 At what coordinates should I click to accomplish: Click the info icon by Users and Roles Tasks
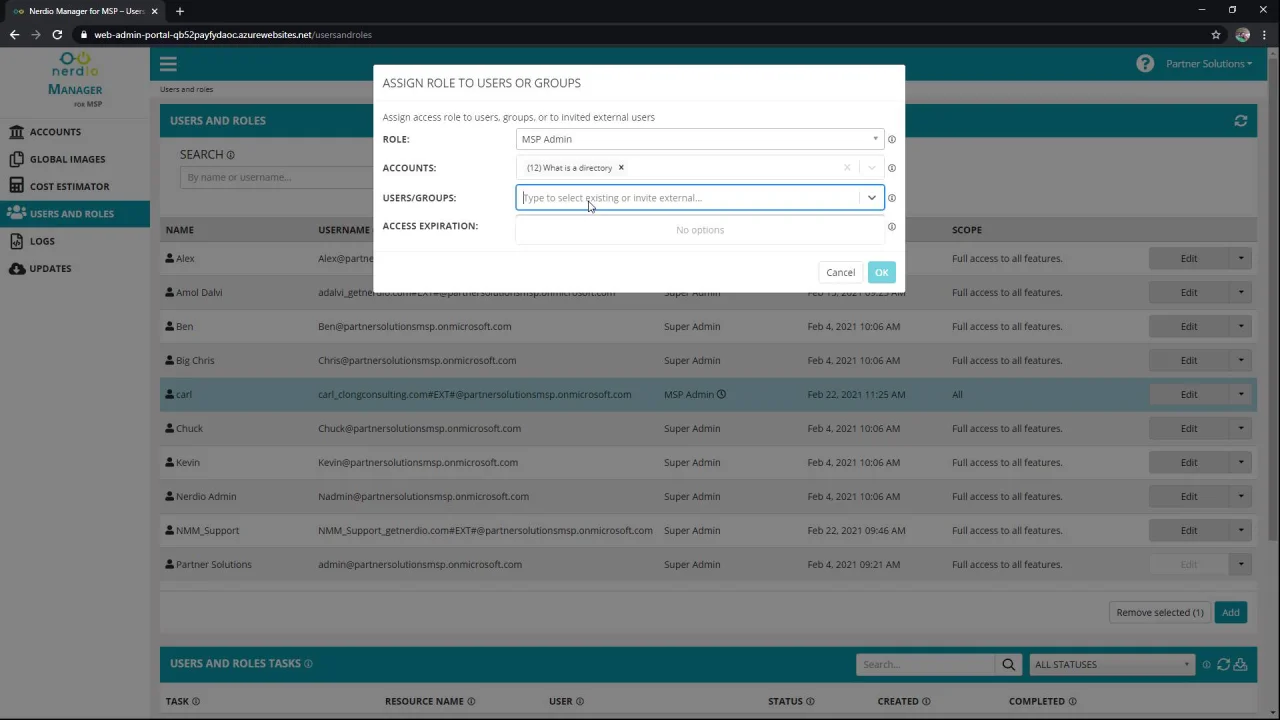pyautogui.click(x=308, y=664)
